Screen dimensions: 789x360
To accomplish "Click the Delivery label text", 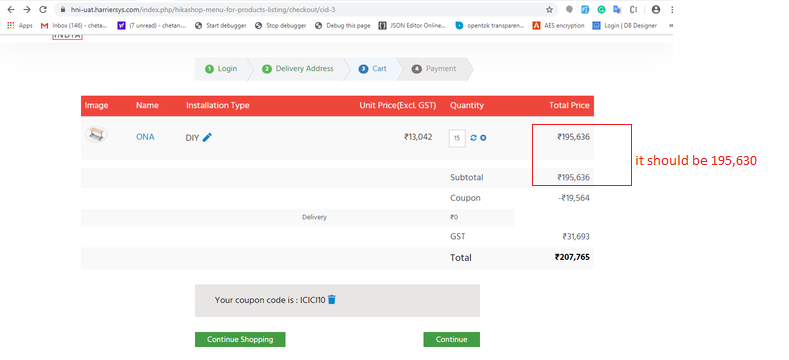I will tap(314, 218).
